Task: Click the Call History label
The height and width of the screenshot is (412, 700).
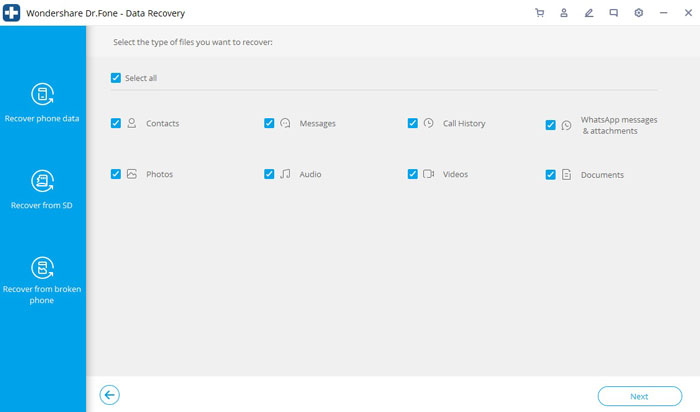Action: pyautogui.click(x=464, y=124)
